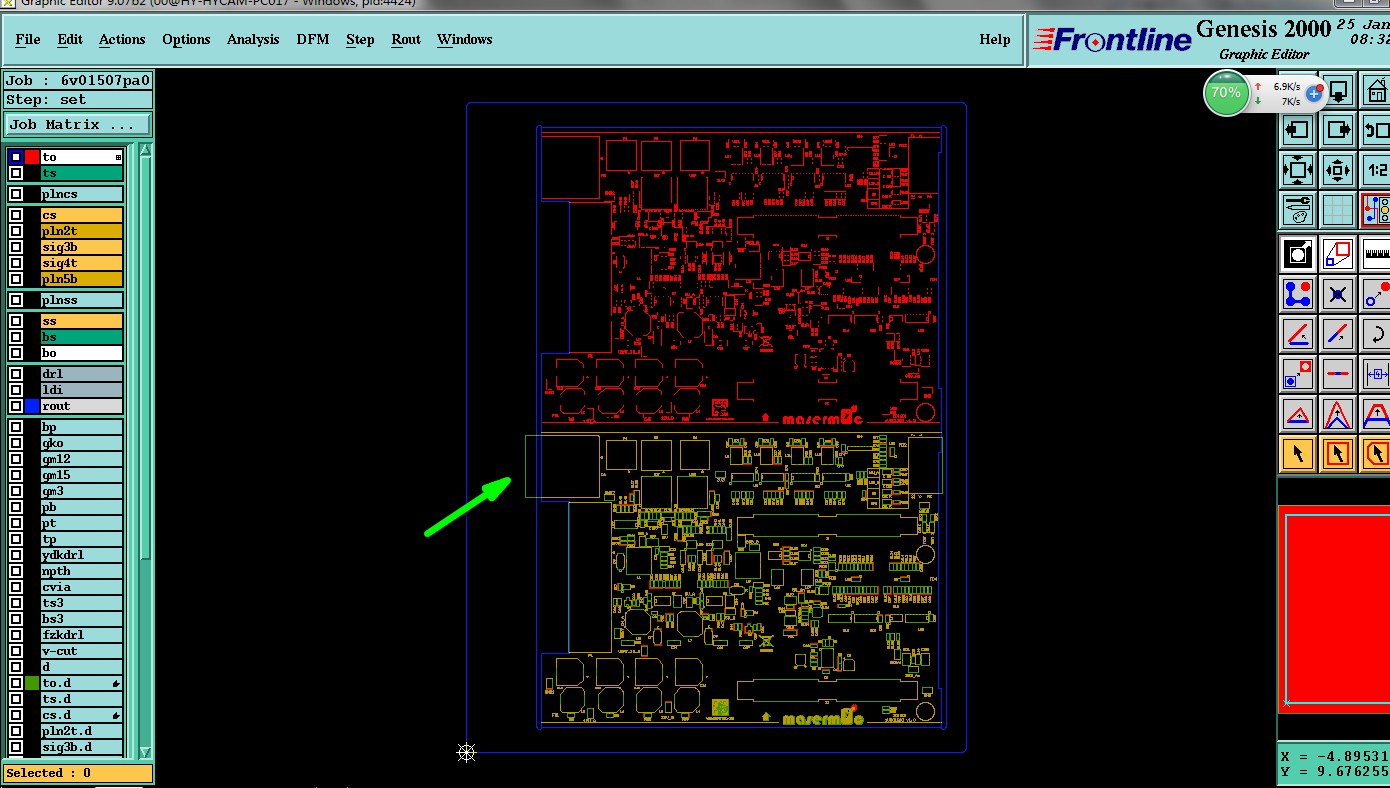Select the 'bs' layer name
The image size is (1390, 788).
81,337
